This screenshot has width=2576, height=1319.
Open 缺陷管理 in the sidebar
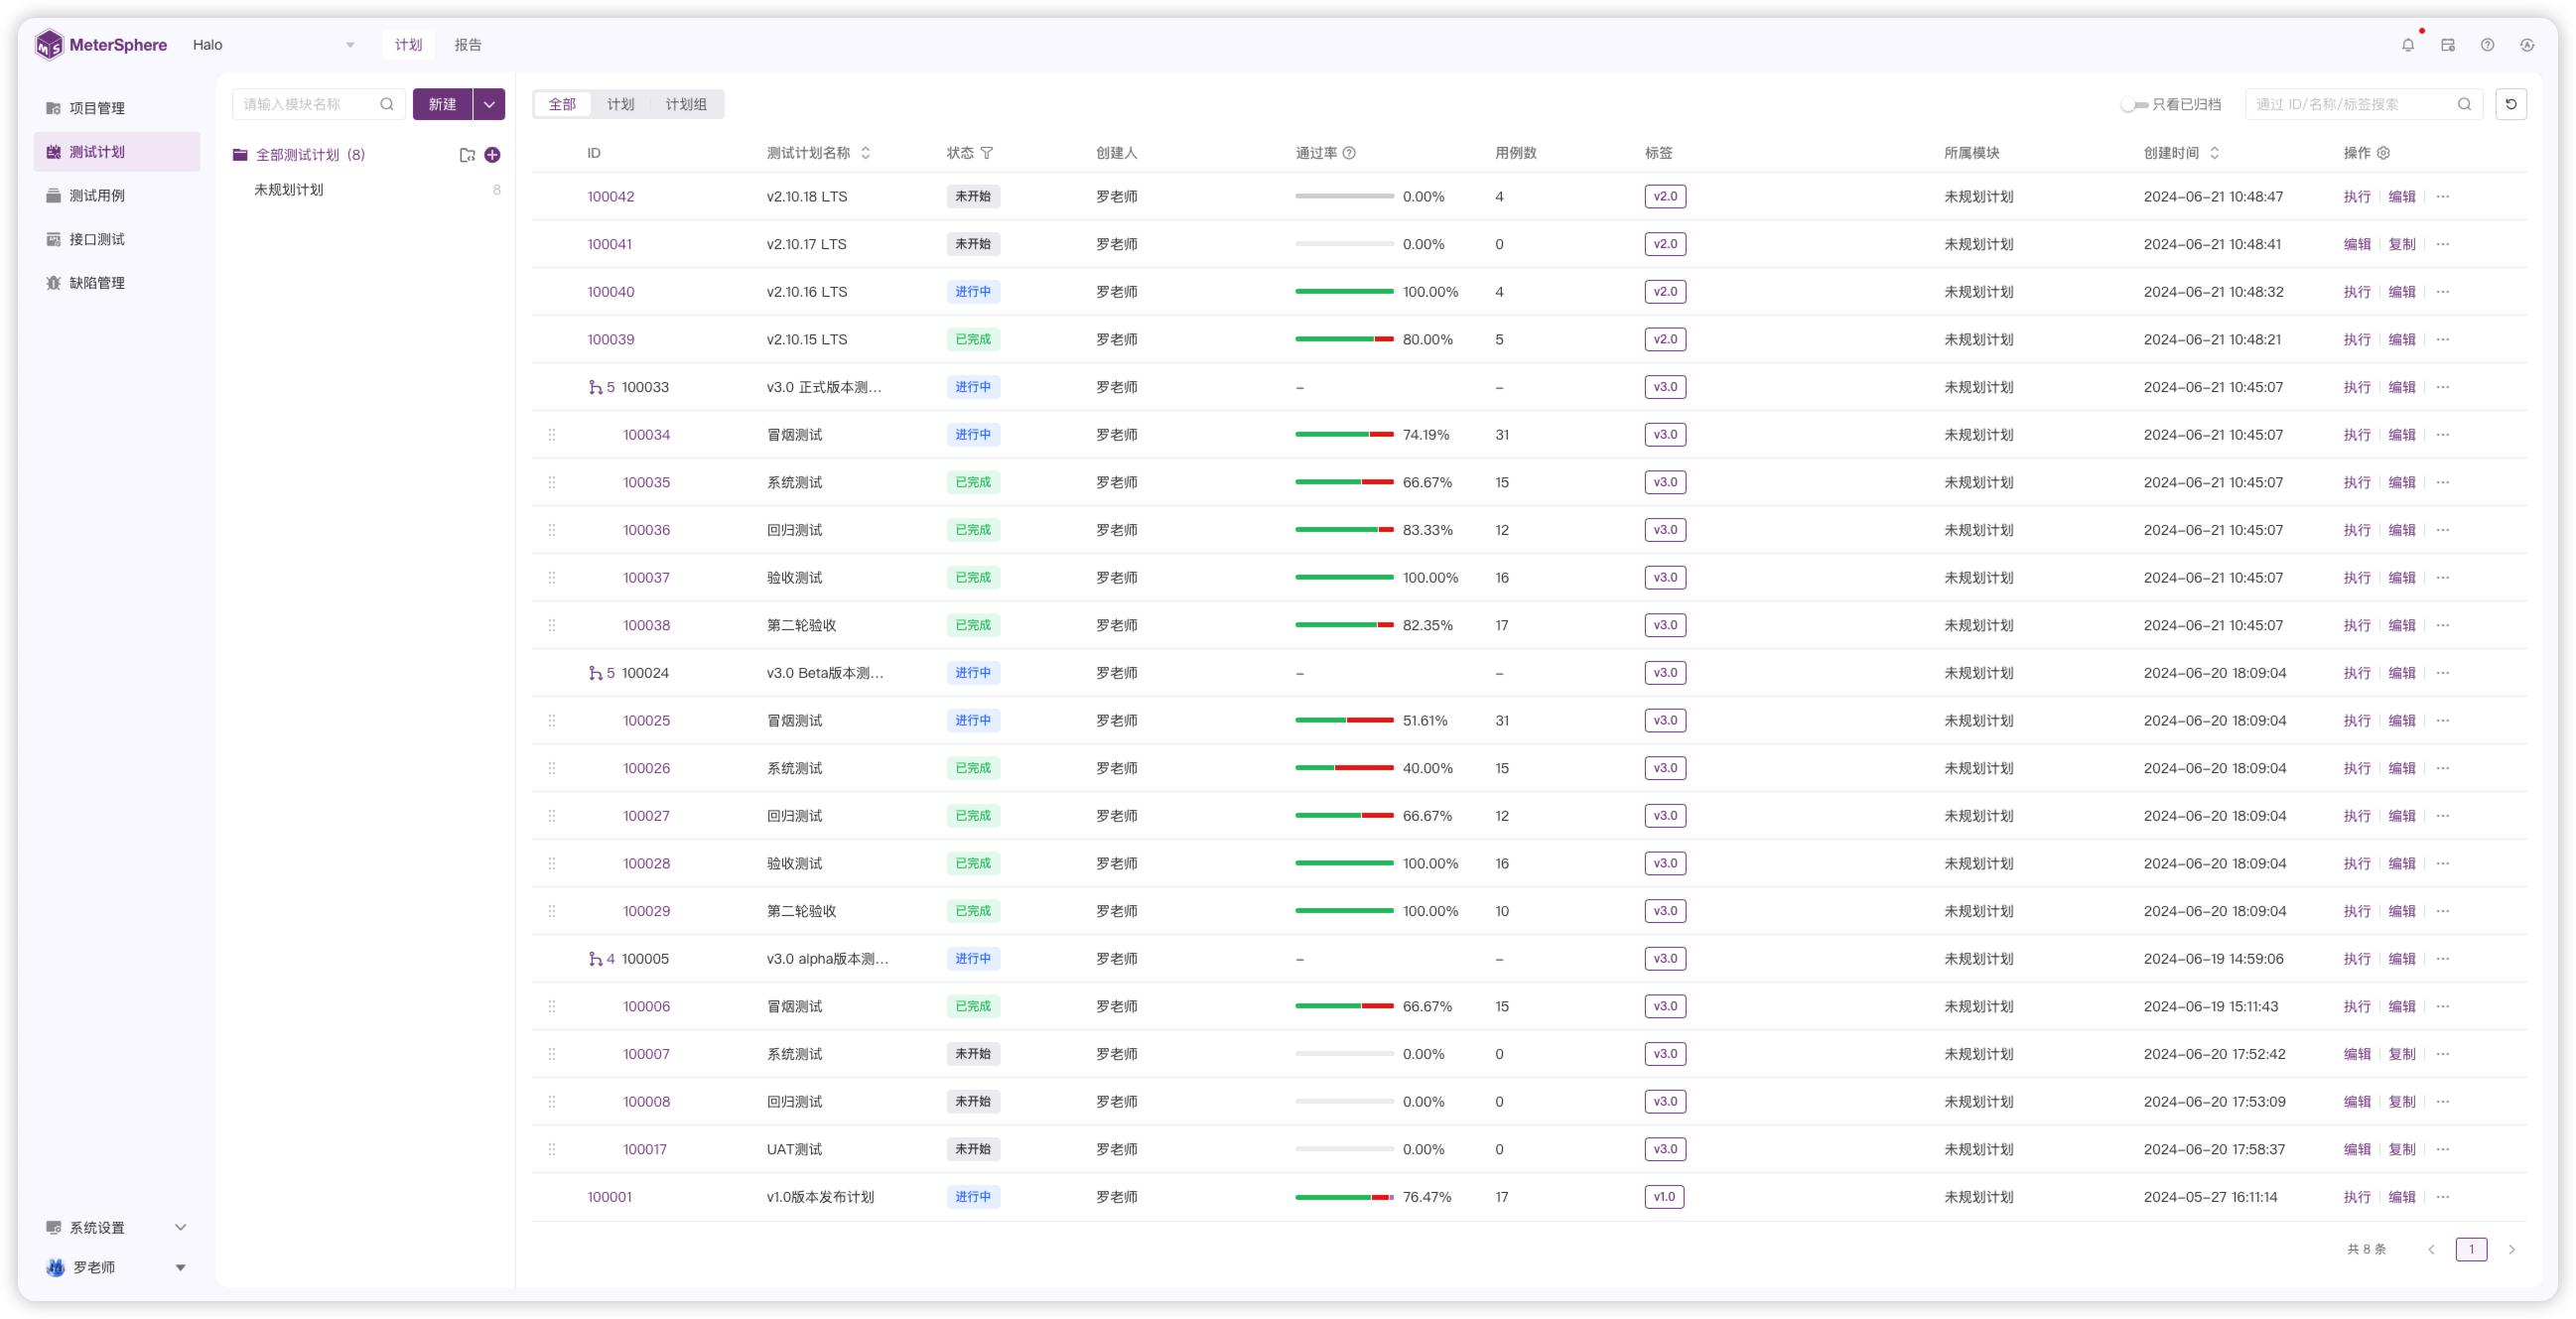pyautogui.click(x=97, y=283)
